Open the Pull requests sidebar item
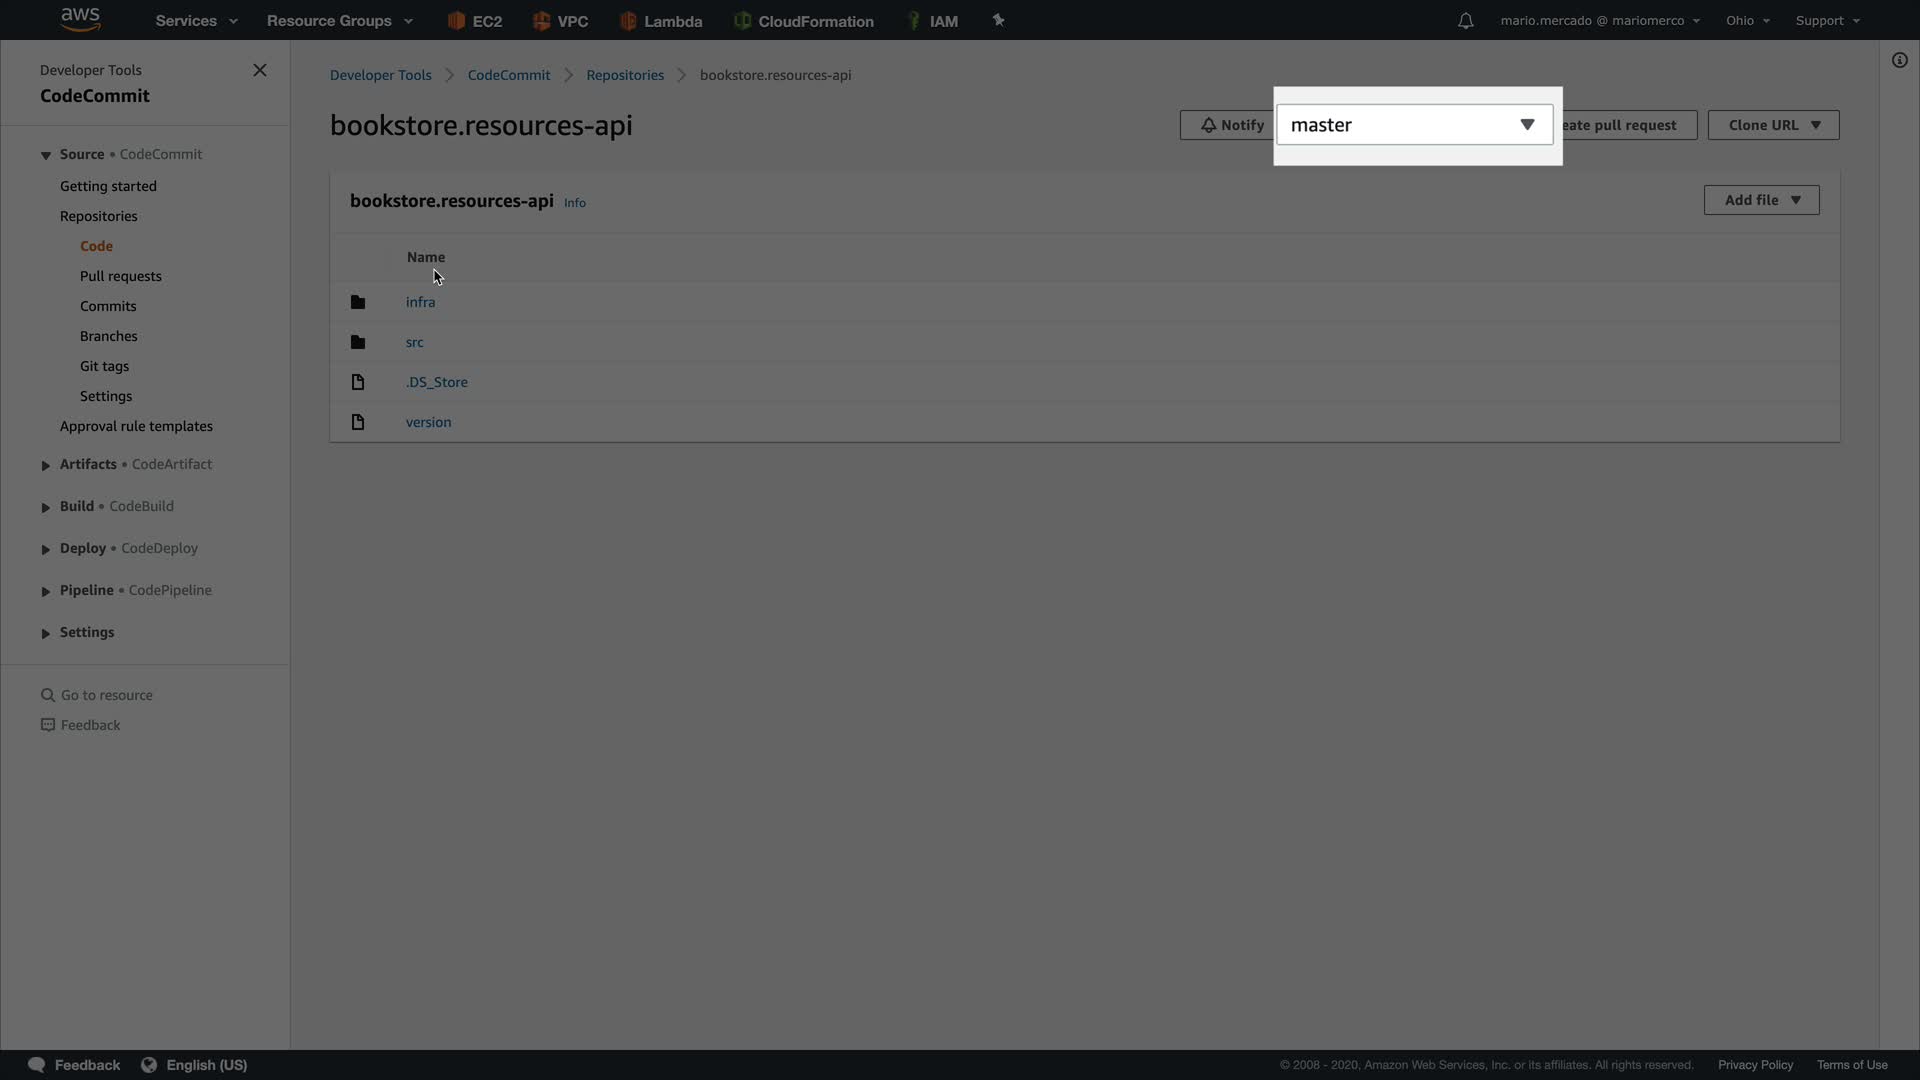 pos(121,276)
